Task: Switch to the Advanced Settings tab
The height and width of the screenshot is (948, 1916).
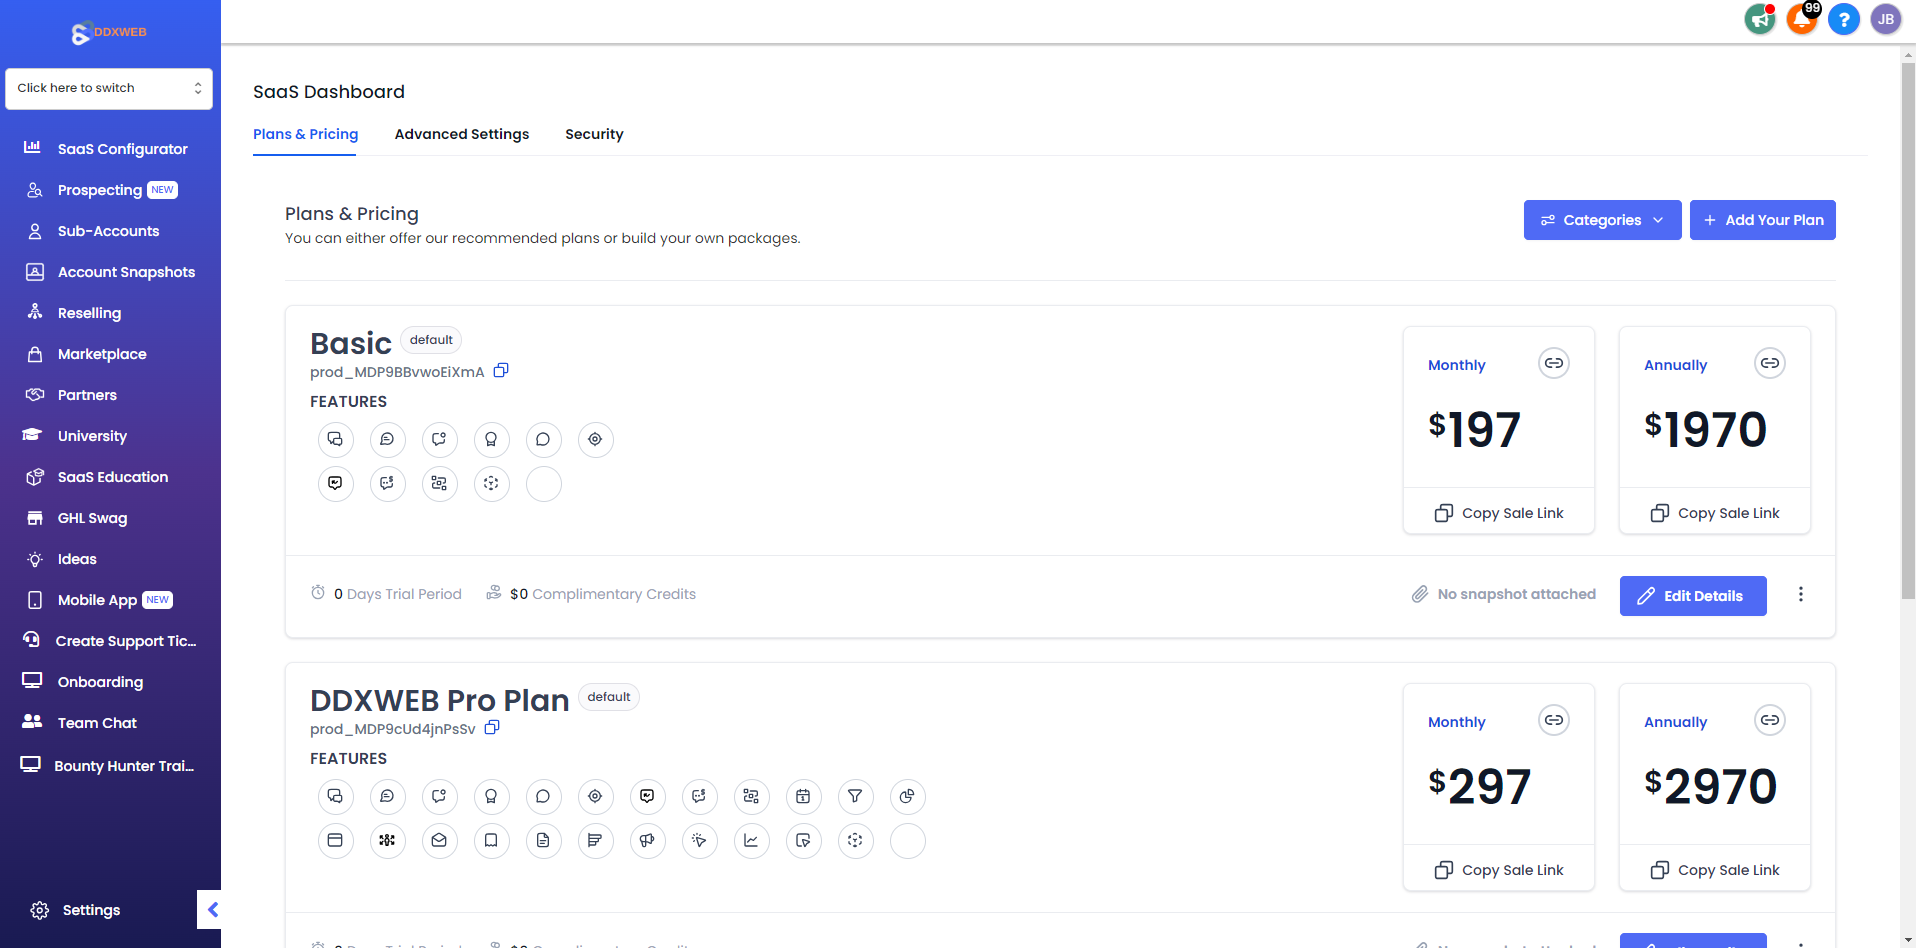Action: click(462, 134)
